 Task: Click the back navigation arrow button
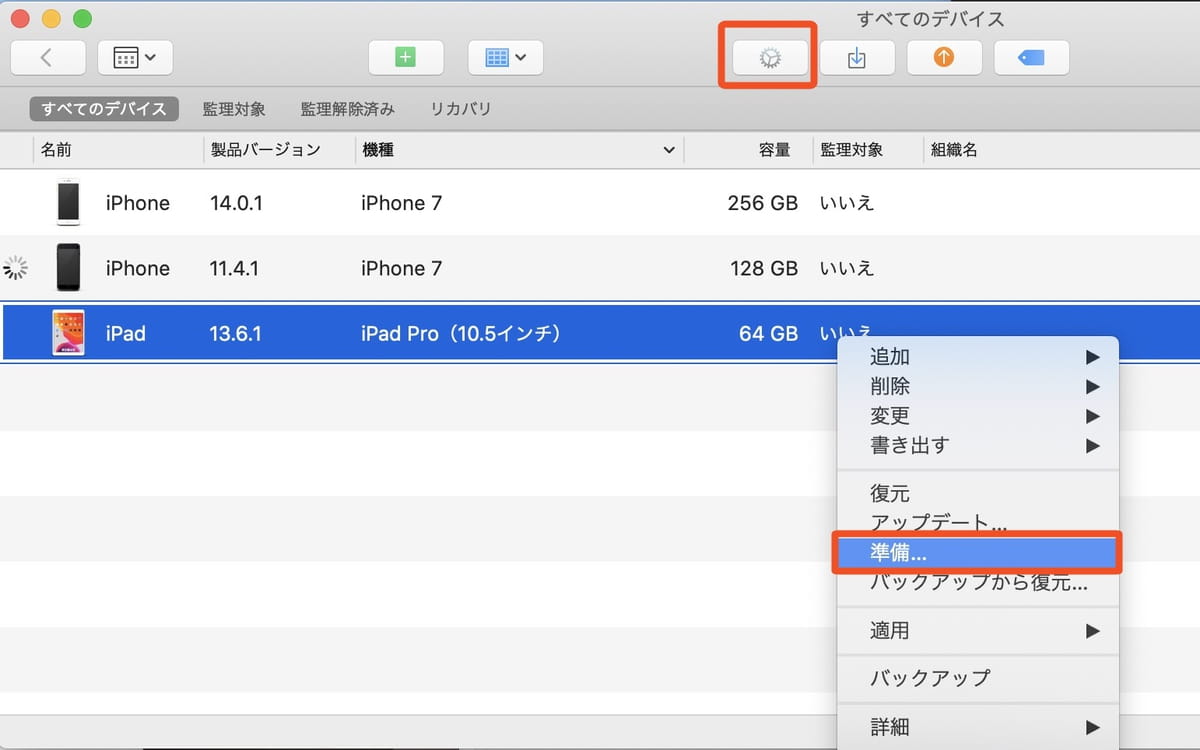tap(48, 58)
